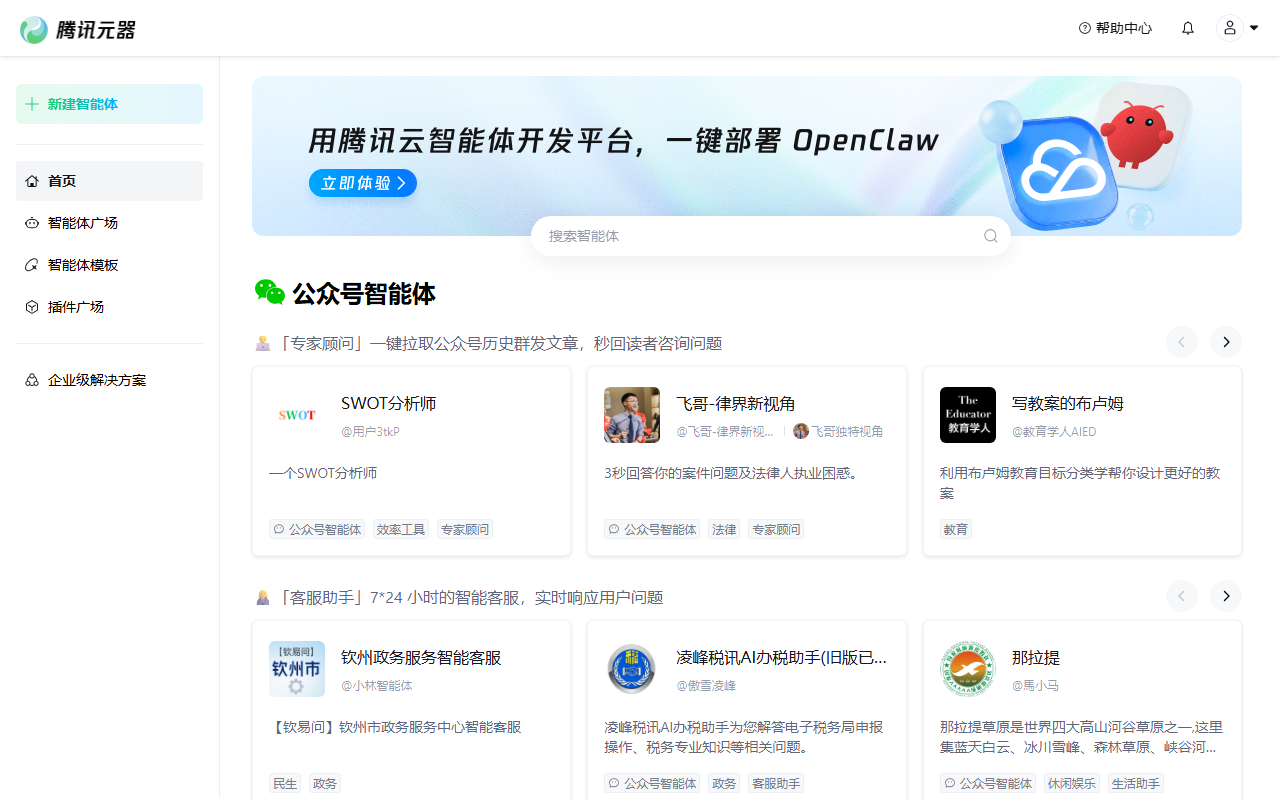
Task: Click the 凌峰税讯 round avatar
Action: tap(632, 669)
